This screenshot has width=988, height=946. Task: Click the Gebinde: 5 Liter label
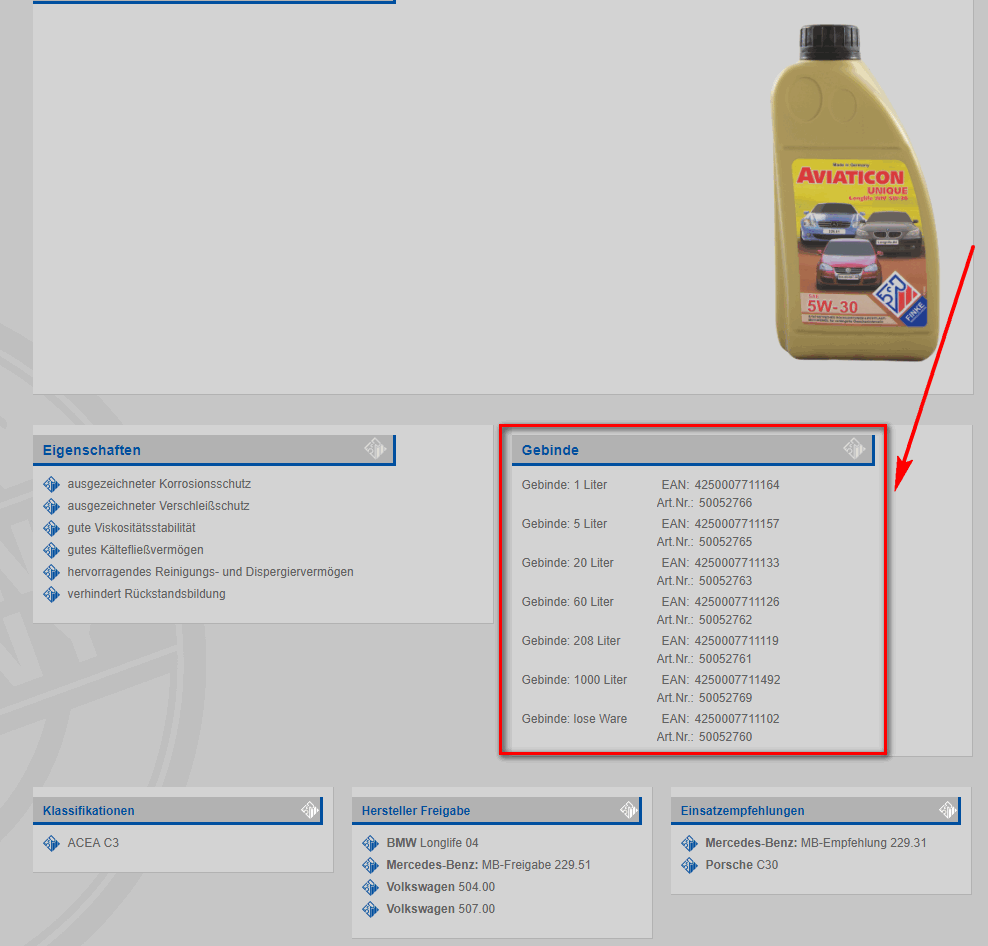(x=564, y=524)
